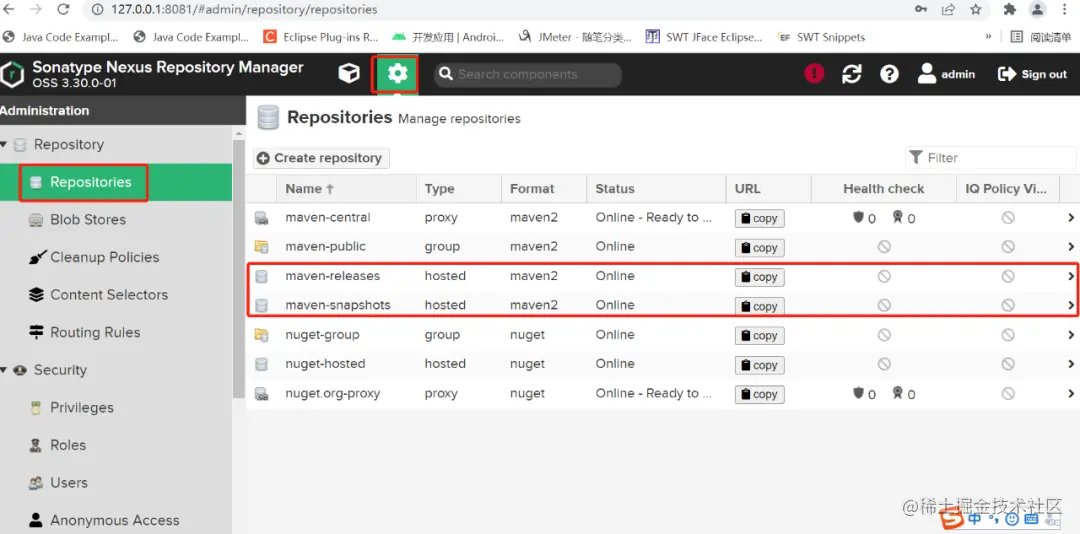Sign out of Nexus
The image size is (1080, 534).
point(1032,74)
